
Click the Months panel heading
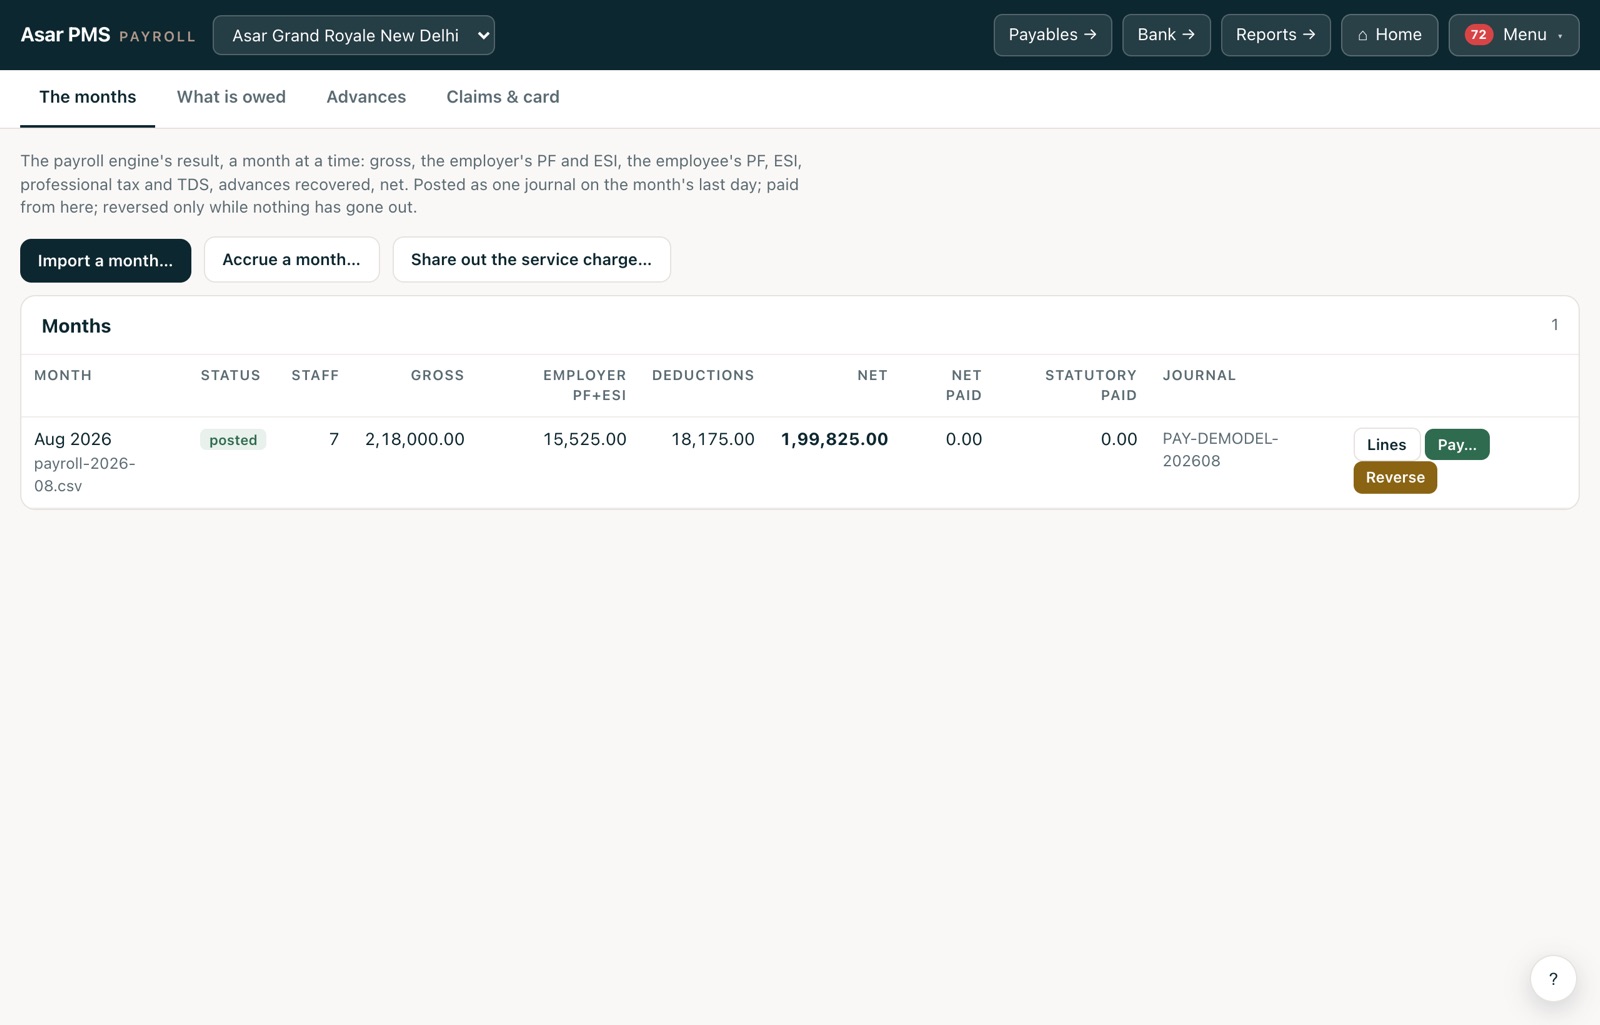(x=76, y=326)
